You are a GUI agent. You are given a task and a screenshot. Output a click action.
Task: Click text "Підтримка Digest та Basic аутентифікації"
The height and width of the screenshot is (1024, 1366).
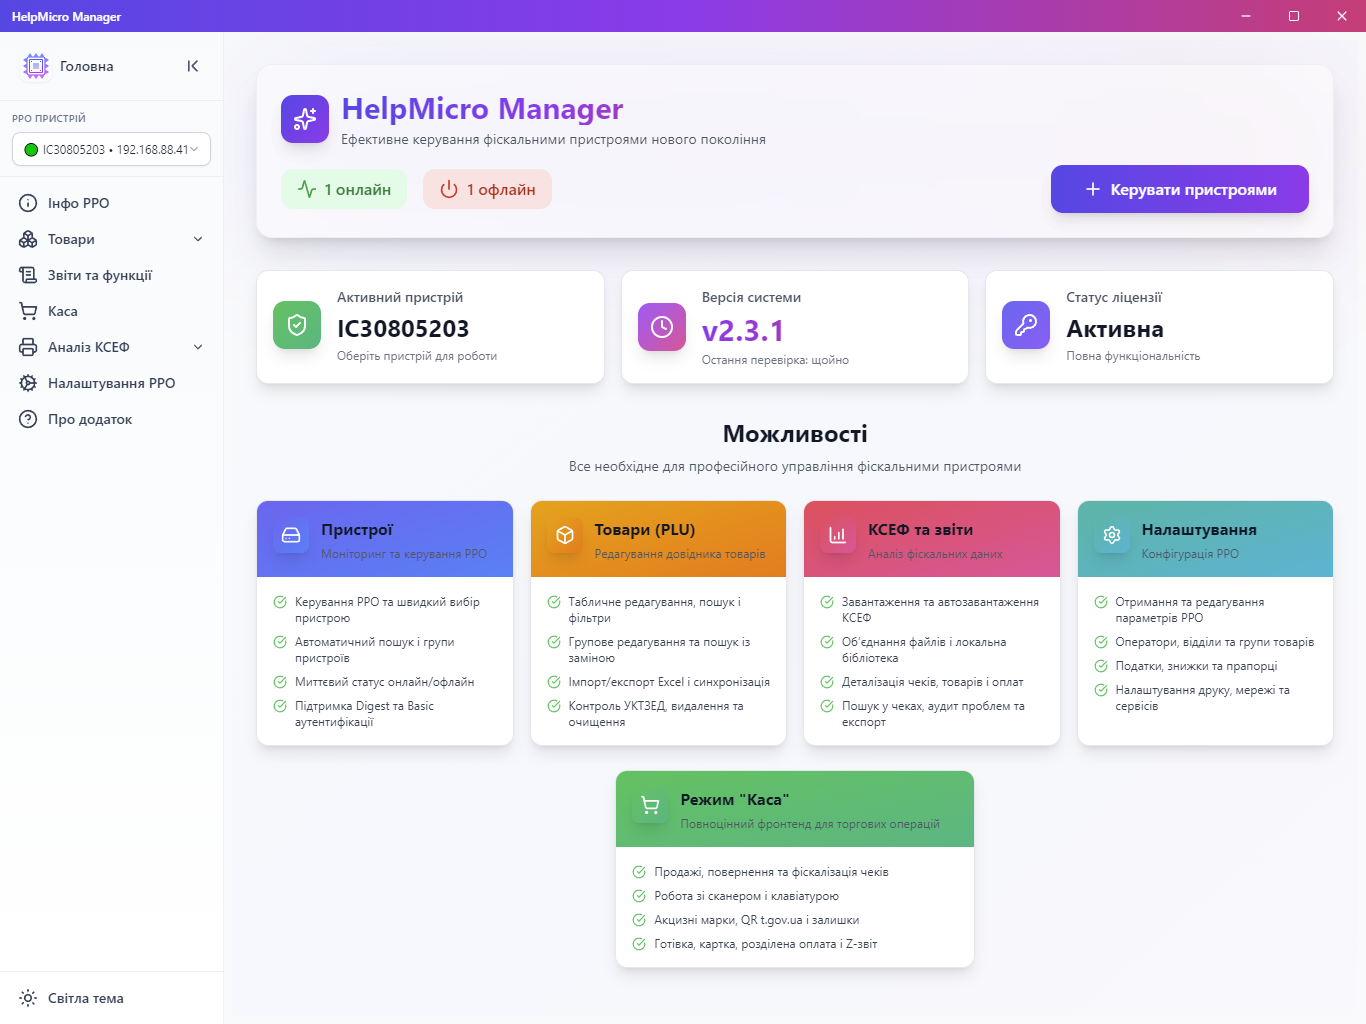coord(365,714)
